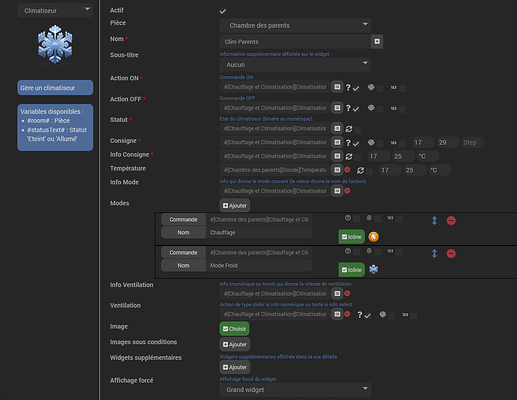Expand the Sous-titre dropdown showing Aucun
The image size is (517, 400).
tap(295, 65)
